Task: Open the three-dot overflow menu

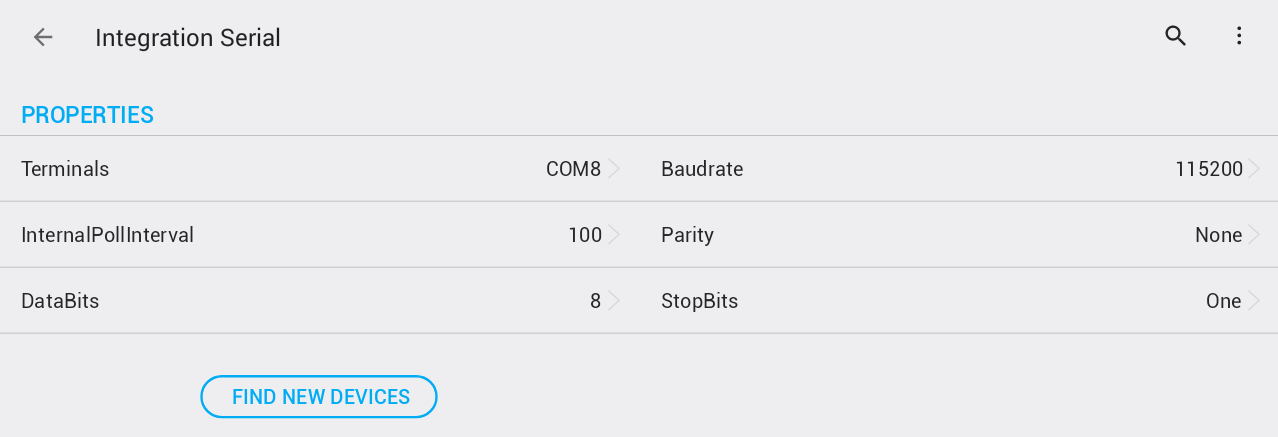Action: (1239, 37)
